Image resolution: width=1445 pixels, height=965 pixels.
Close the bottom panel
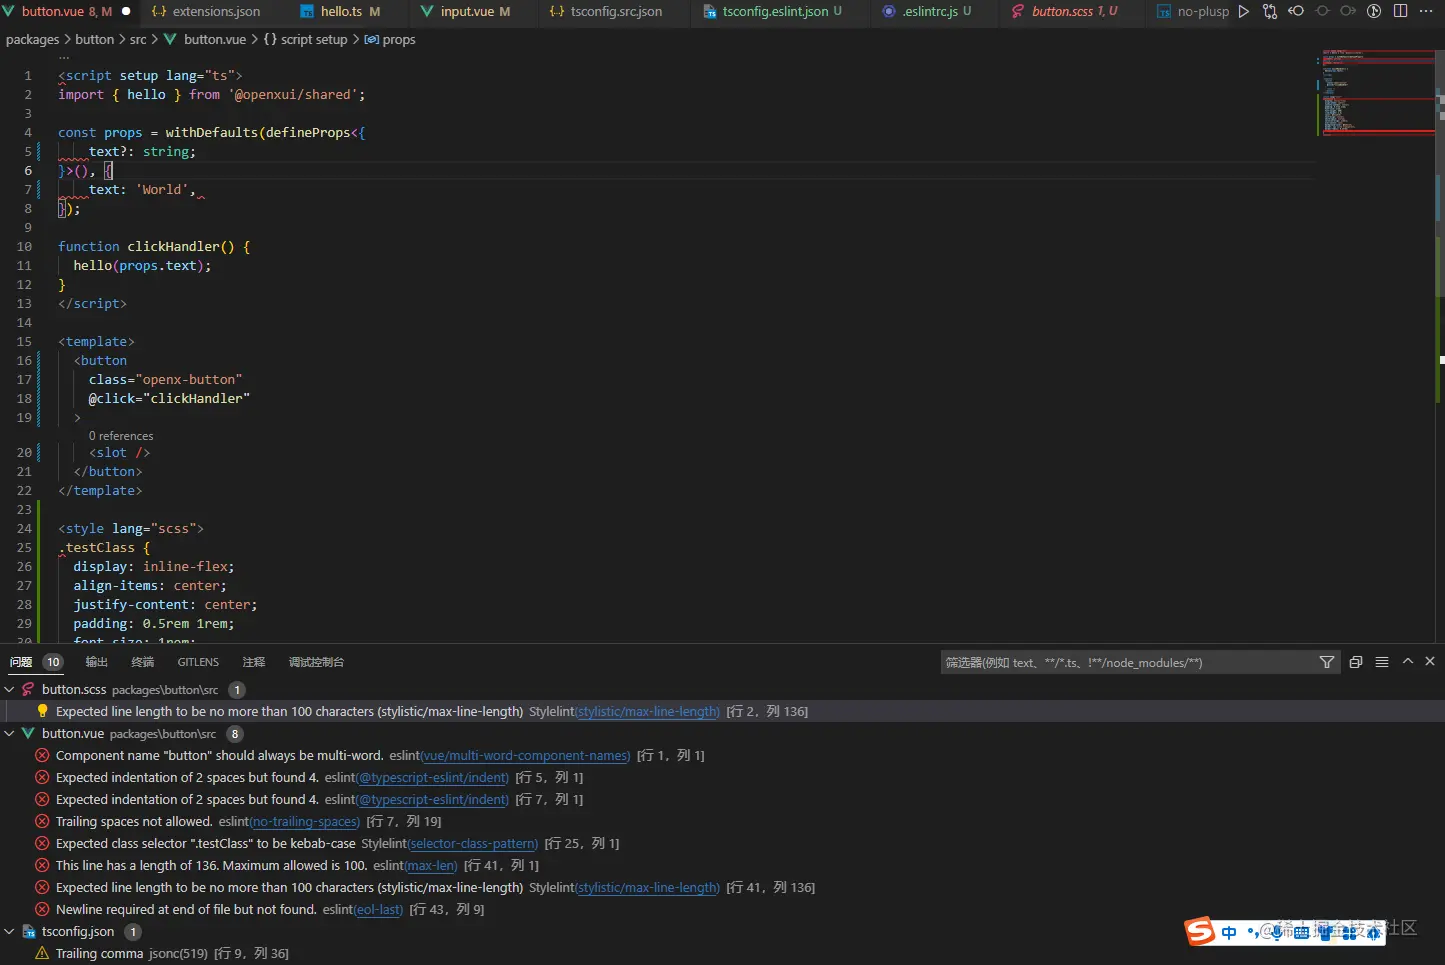tap(1430, 661)
